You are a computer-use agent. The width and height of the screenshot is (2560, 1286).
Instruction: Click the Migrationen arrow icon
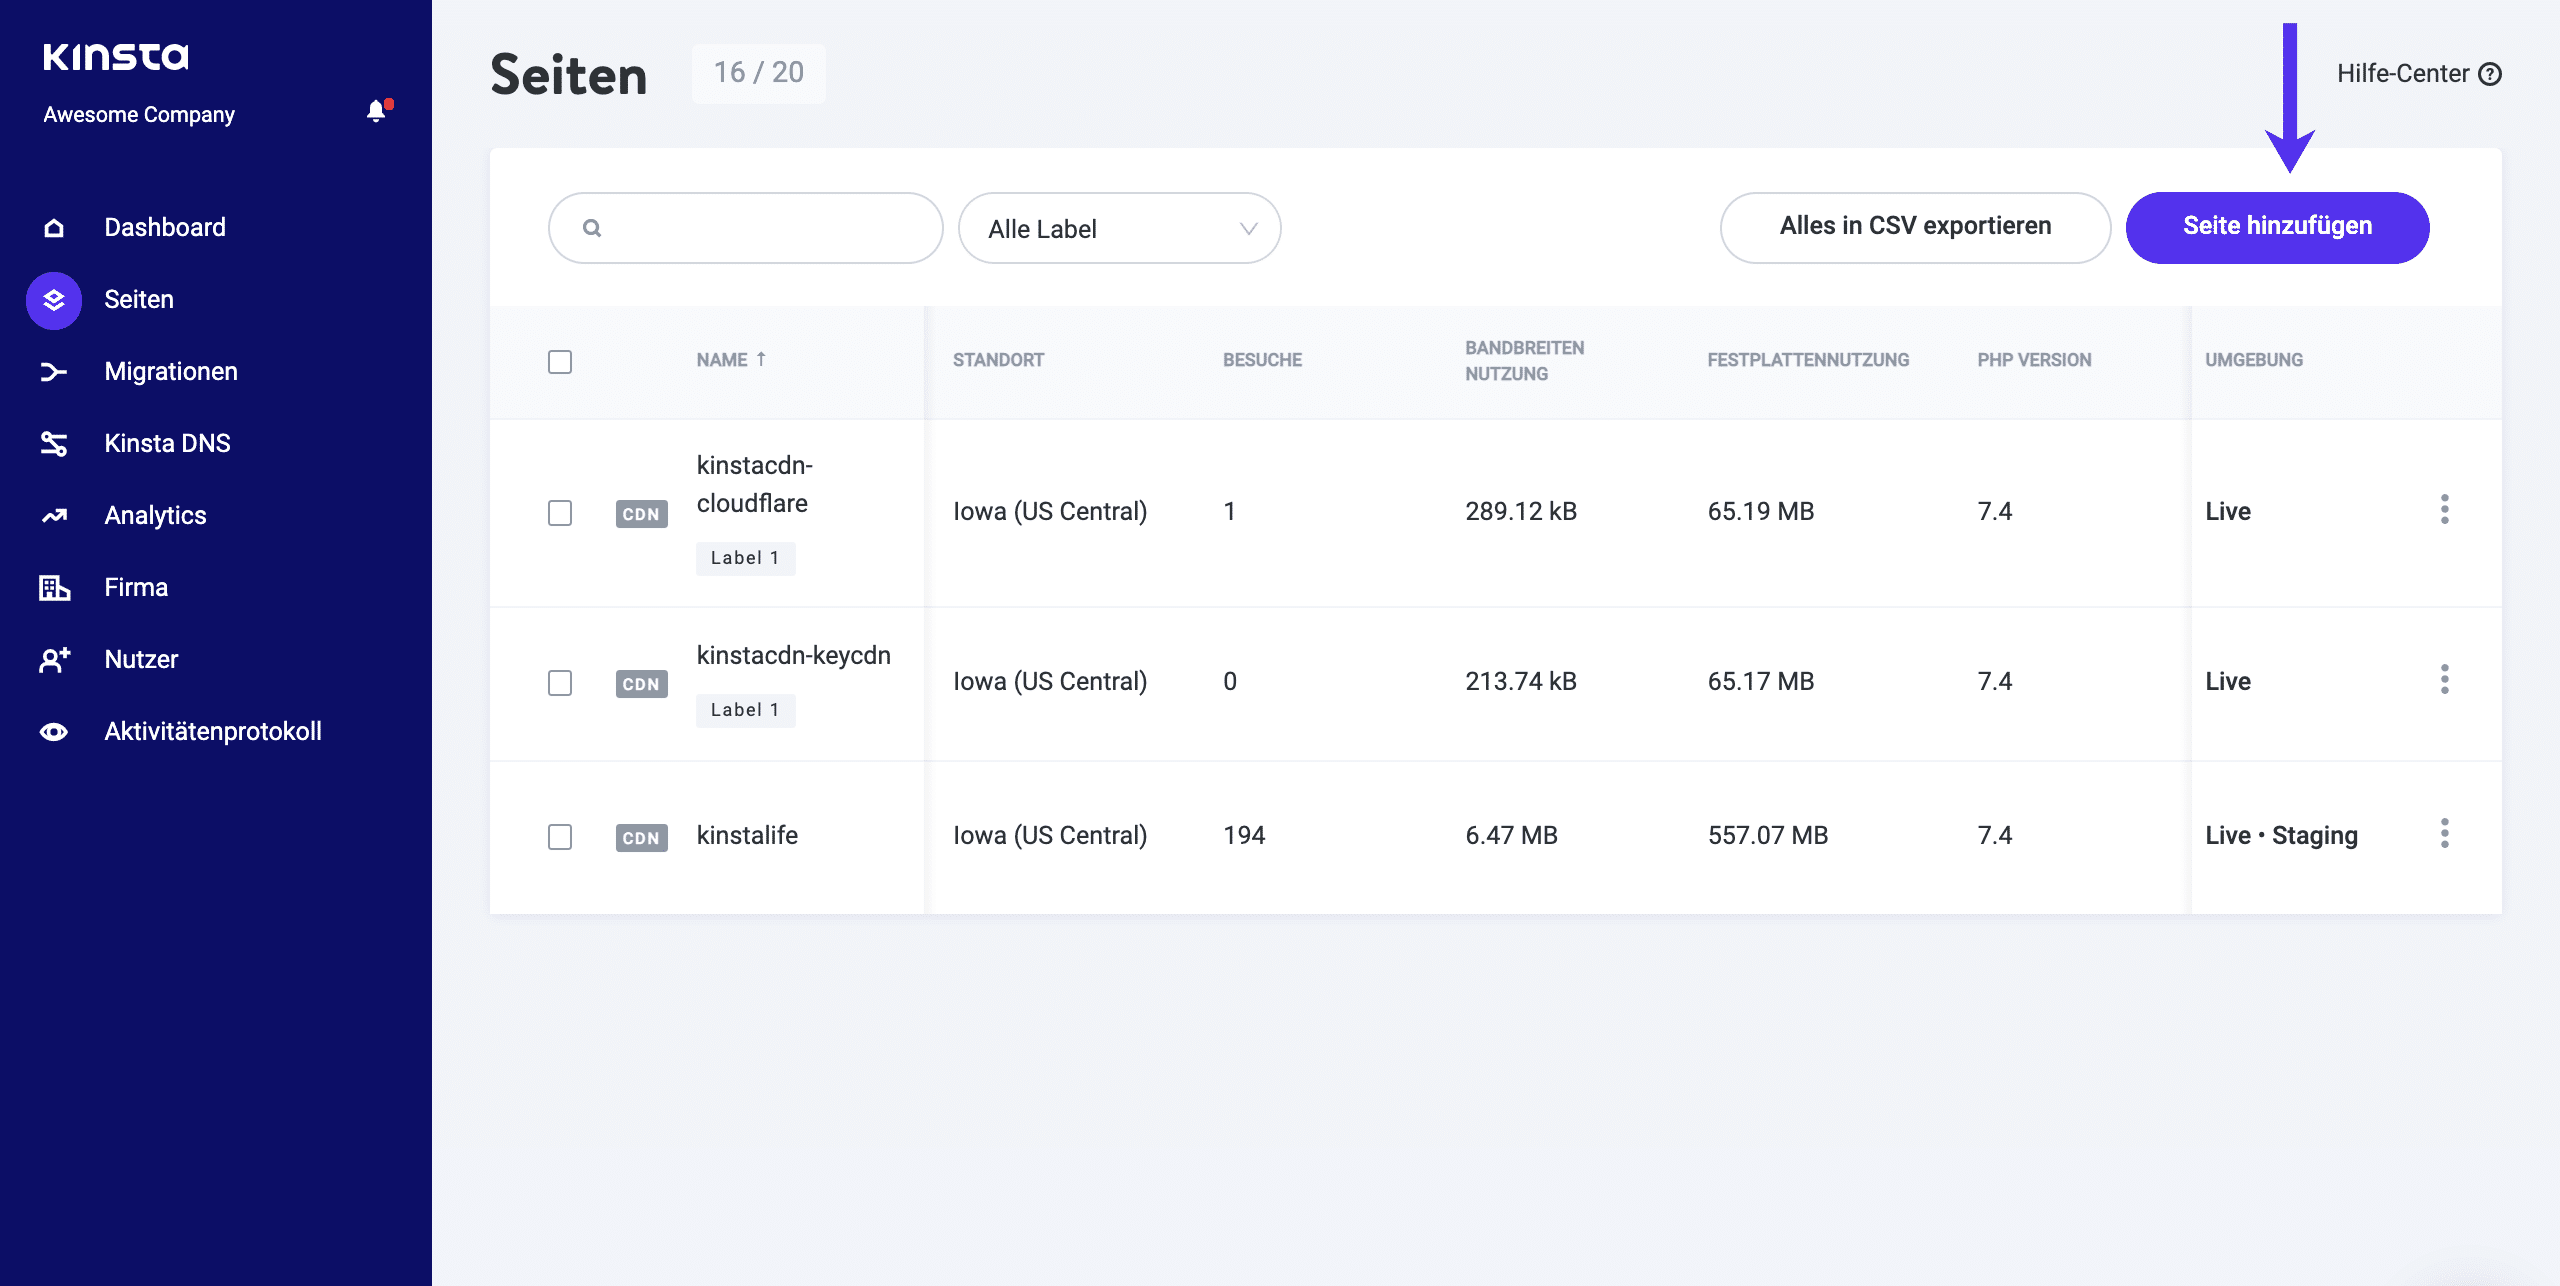tap(54, 372)
